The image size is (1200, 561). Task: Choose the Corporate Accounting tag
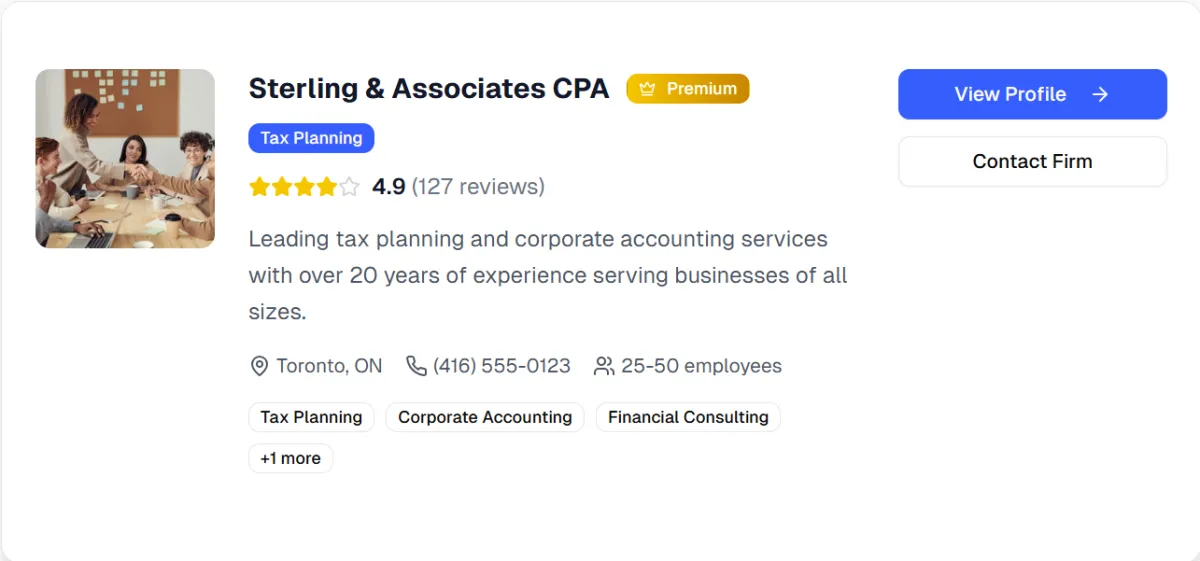pos(485,417)
